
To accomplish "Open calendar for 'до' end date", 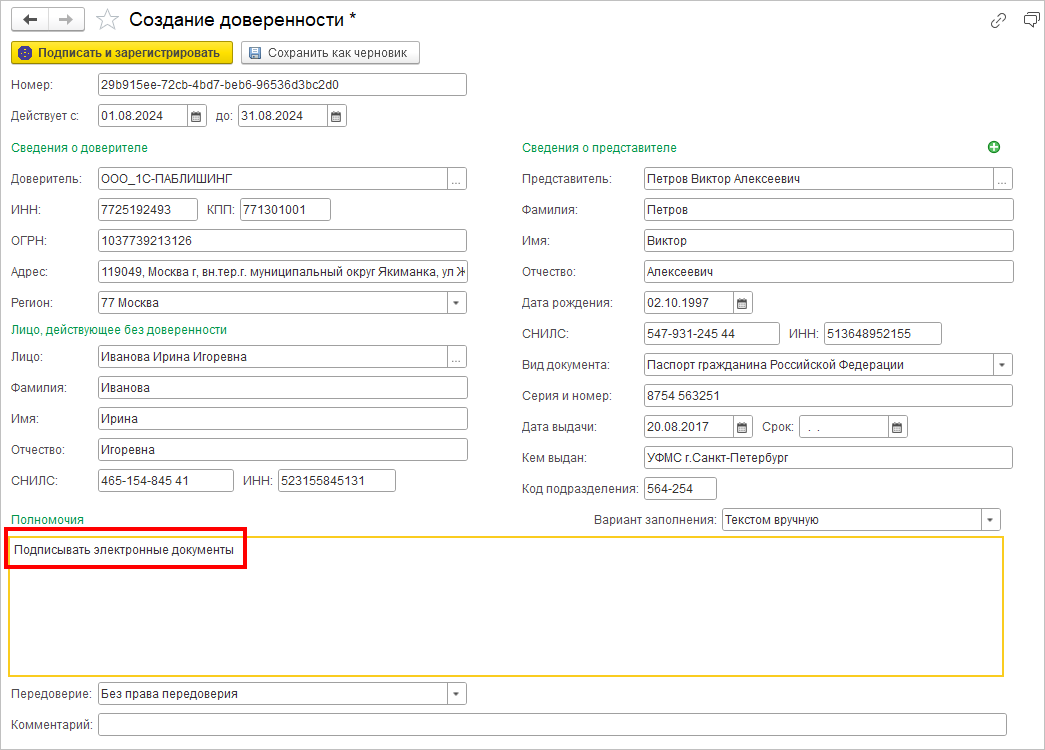I will coord(337,116).
